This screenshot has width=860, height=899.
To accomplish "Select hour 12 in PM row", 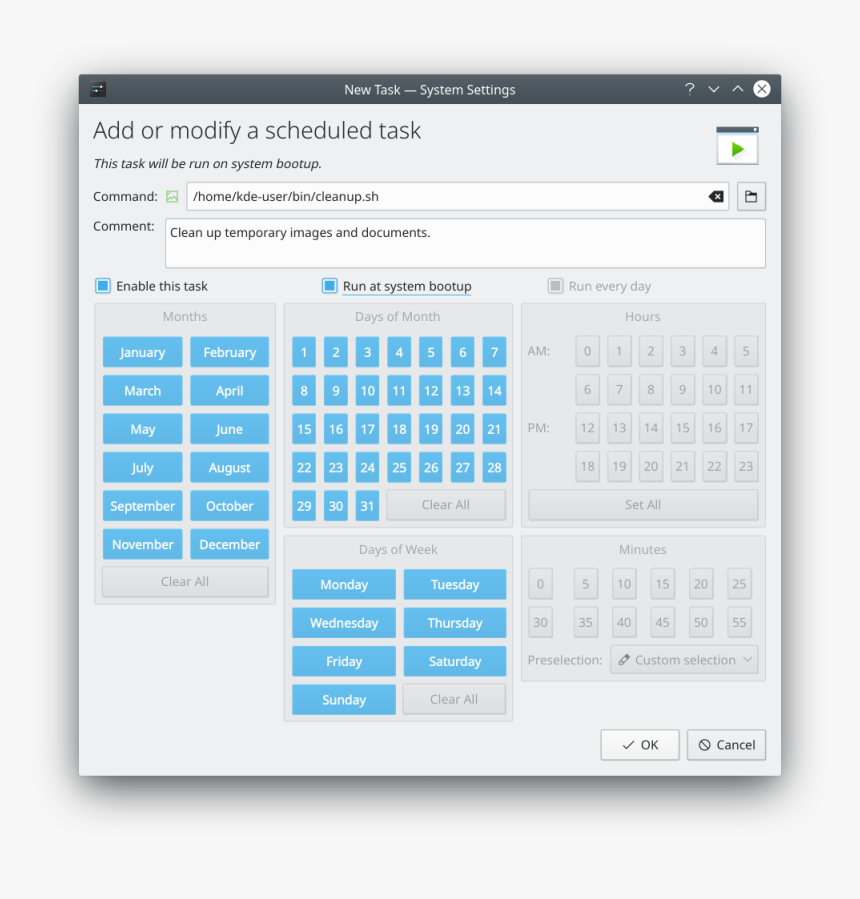I will click(588, 428).
